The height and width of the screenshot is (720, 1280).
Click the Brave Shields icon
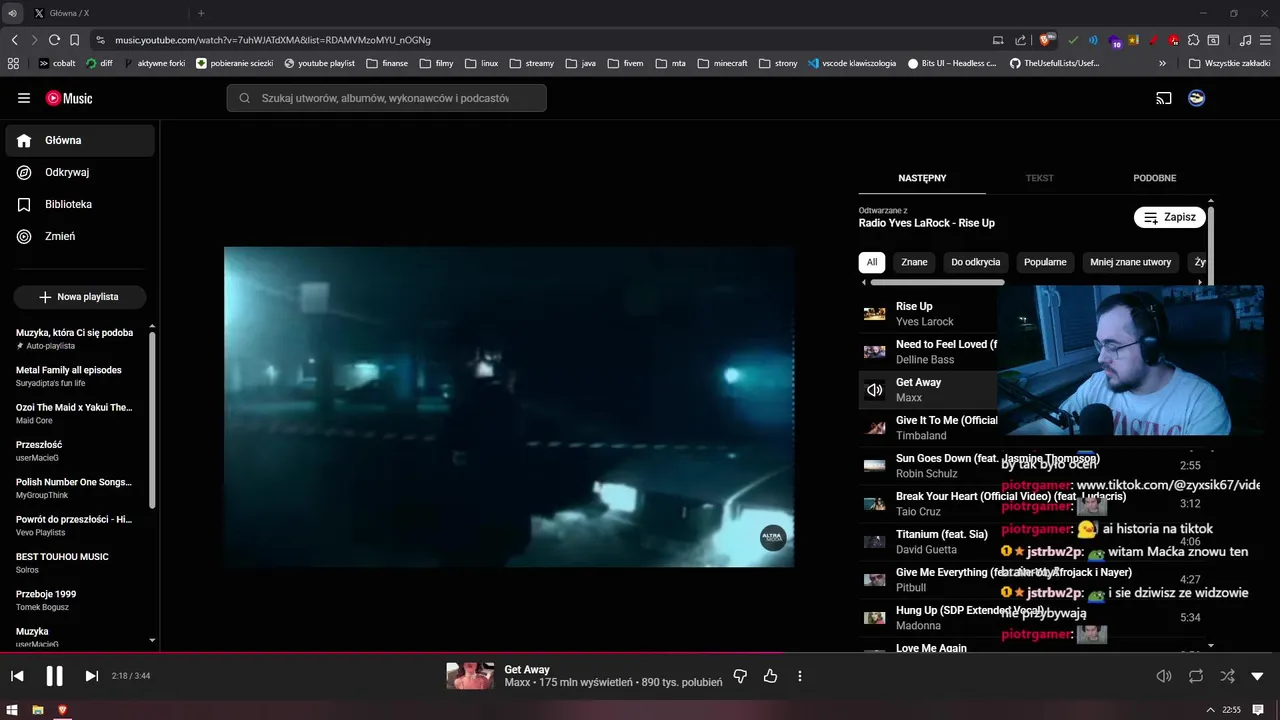[1046, 40]
